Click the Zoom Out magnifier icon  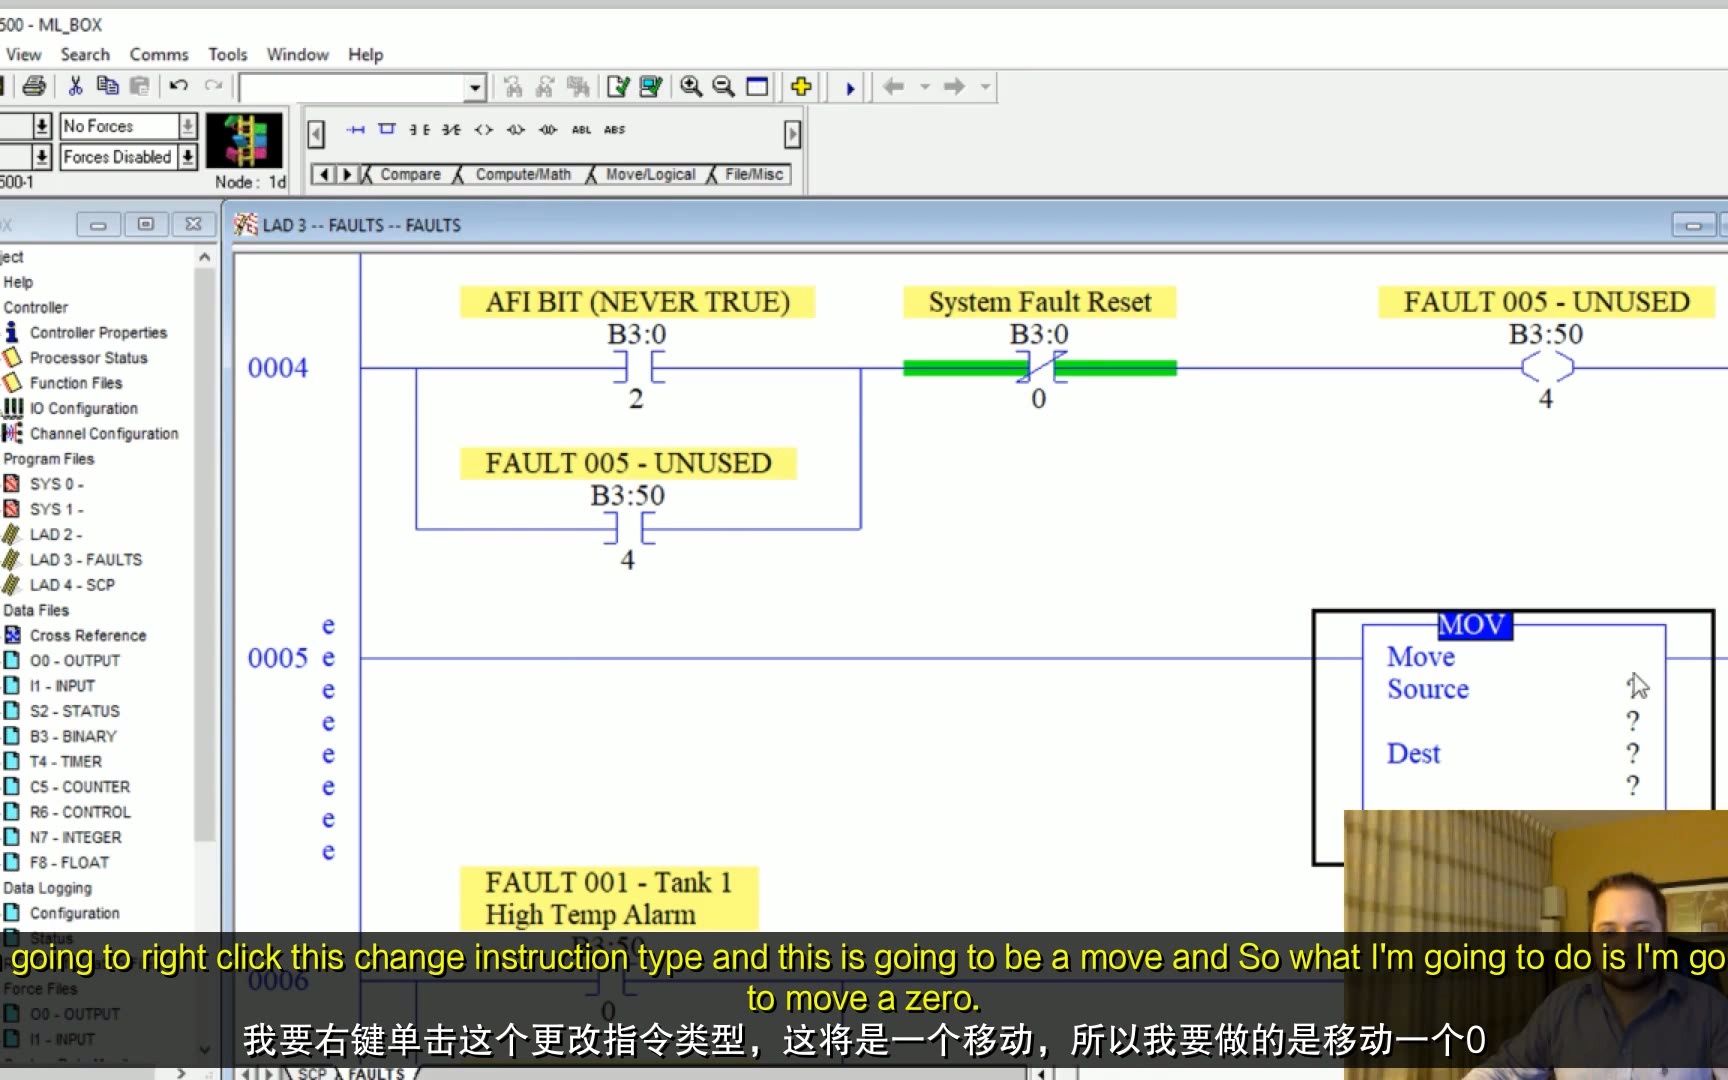(x=722, y=86)
